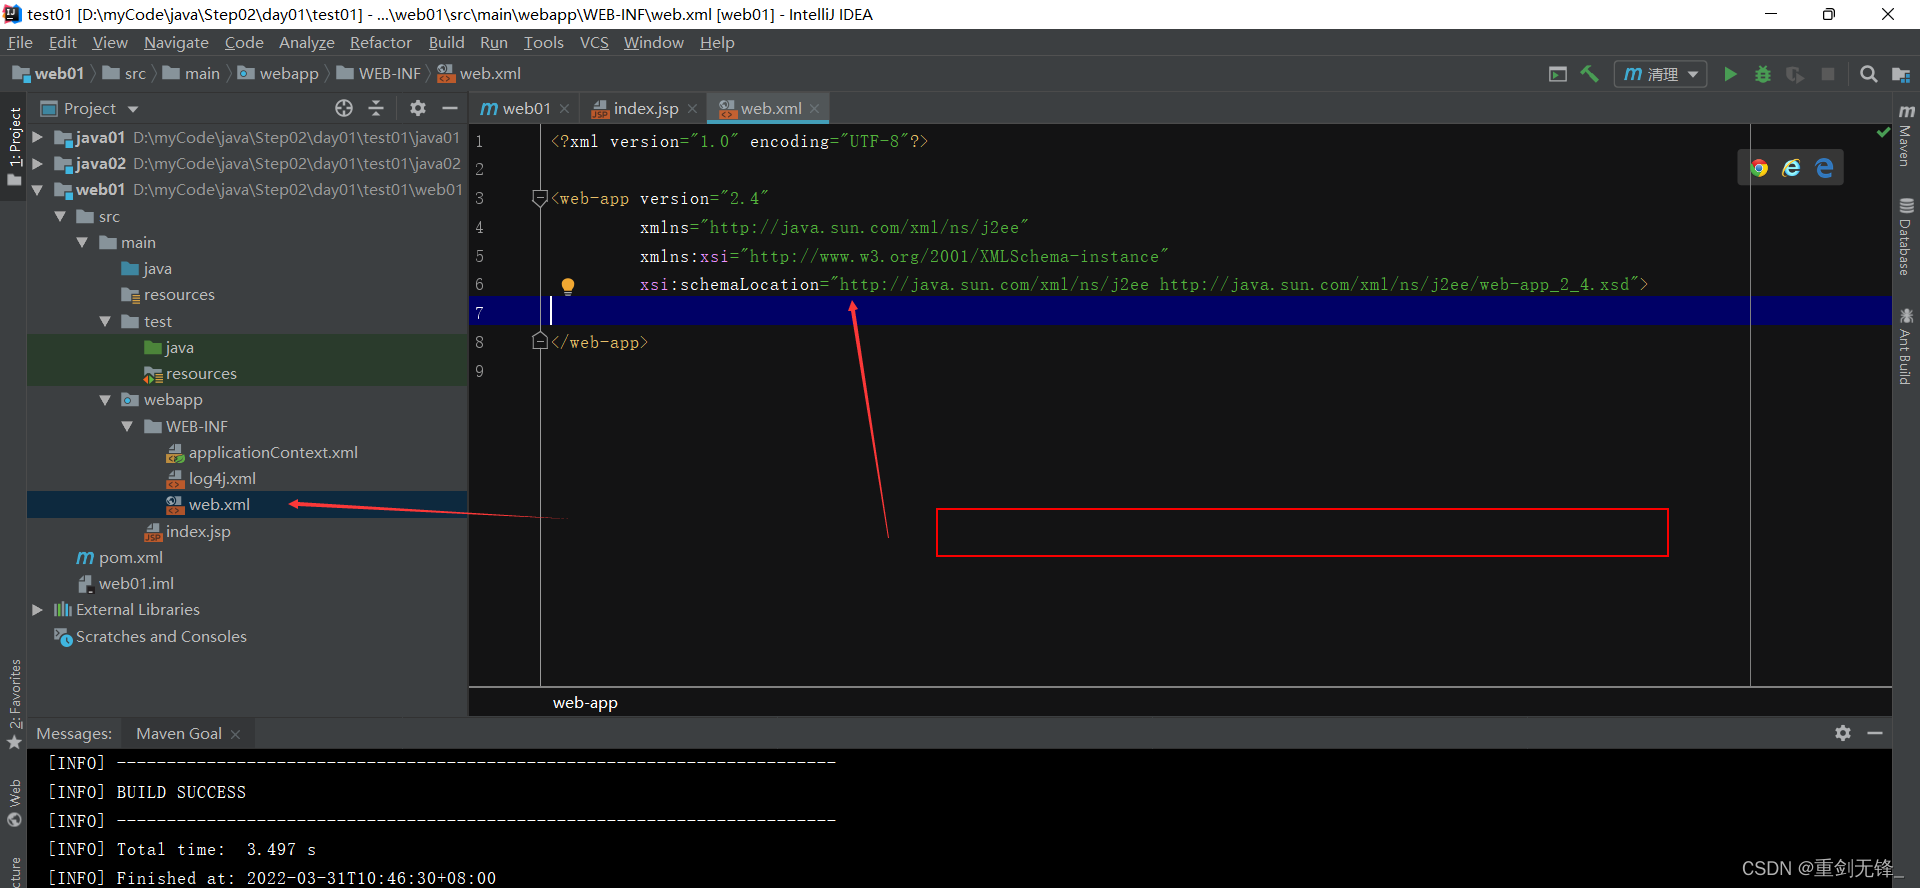The height and width of the screenshot is (888, 1920).
Task: Click web01 in the breadcrumb bar
Action: click(48, 73)
